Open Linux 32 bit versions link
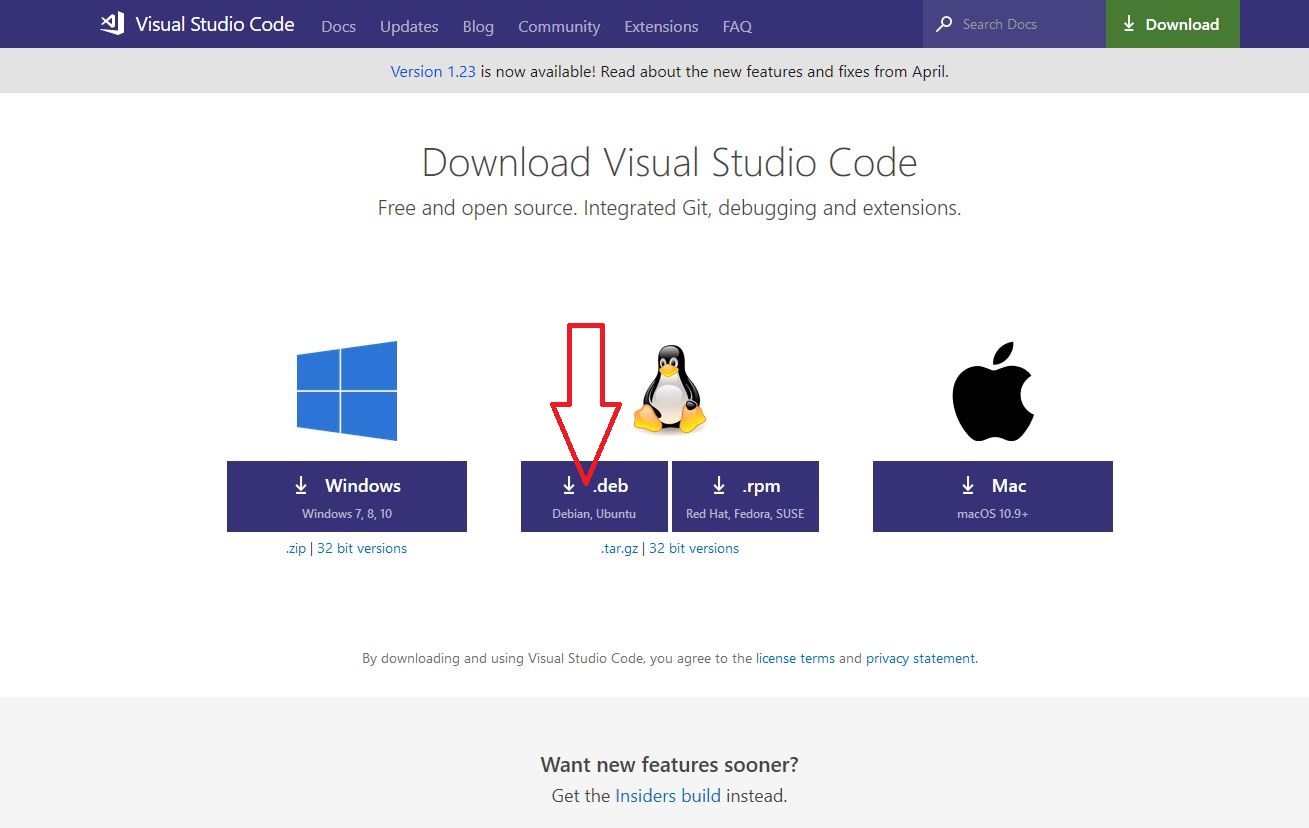The width and height of the screenshot is (1309, 828). 694,548
